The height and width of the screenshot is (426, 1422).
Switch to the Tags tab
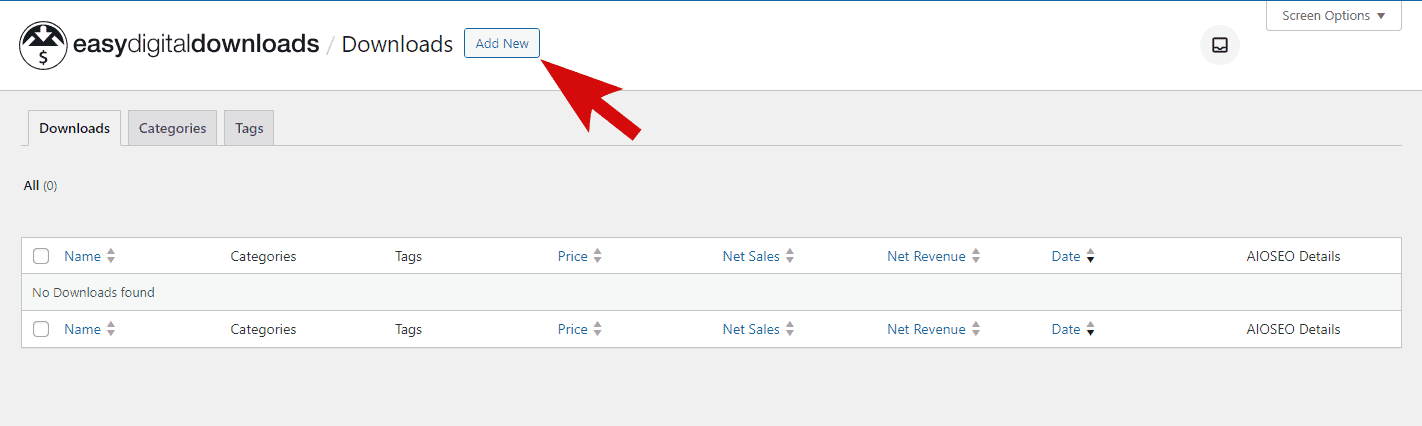249,128
